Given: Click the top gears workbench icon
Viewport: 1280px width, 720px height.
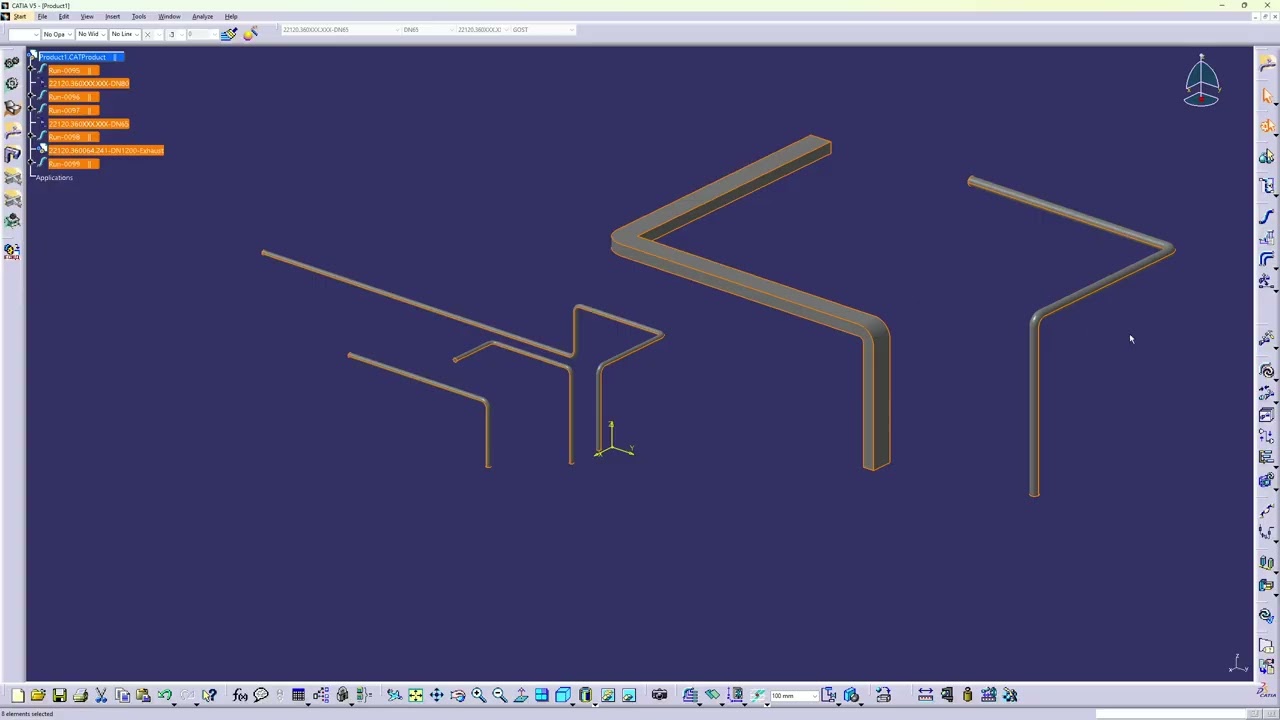Looking at the screenshot, I should [12, 63].
